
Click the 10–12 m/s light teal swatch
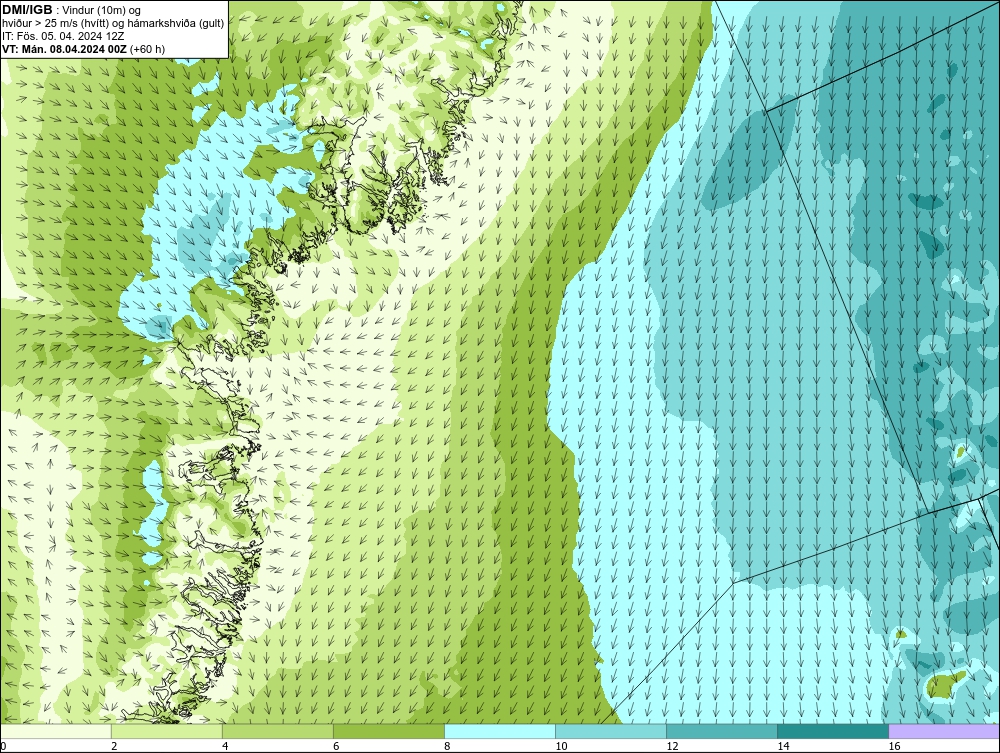(x=611, y=731)
